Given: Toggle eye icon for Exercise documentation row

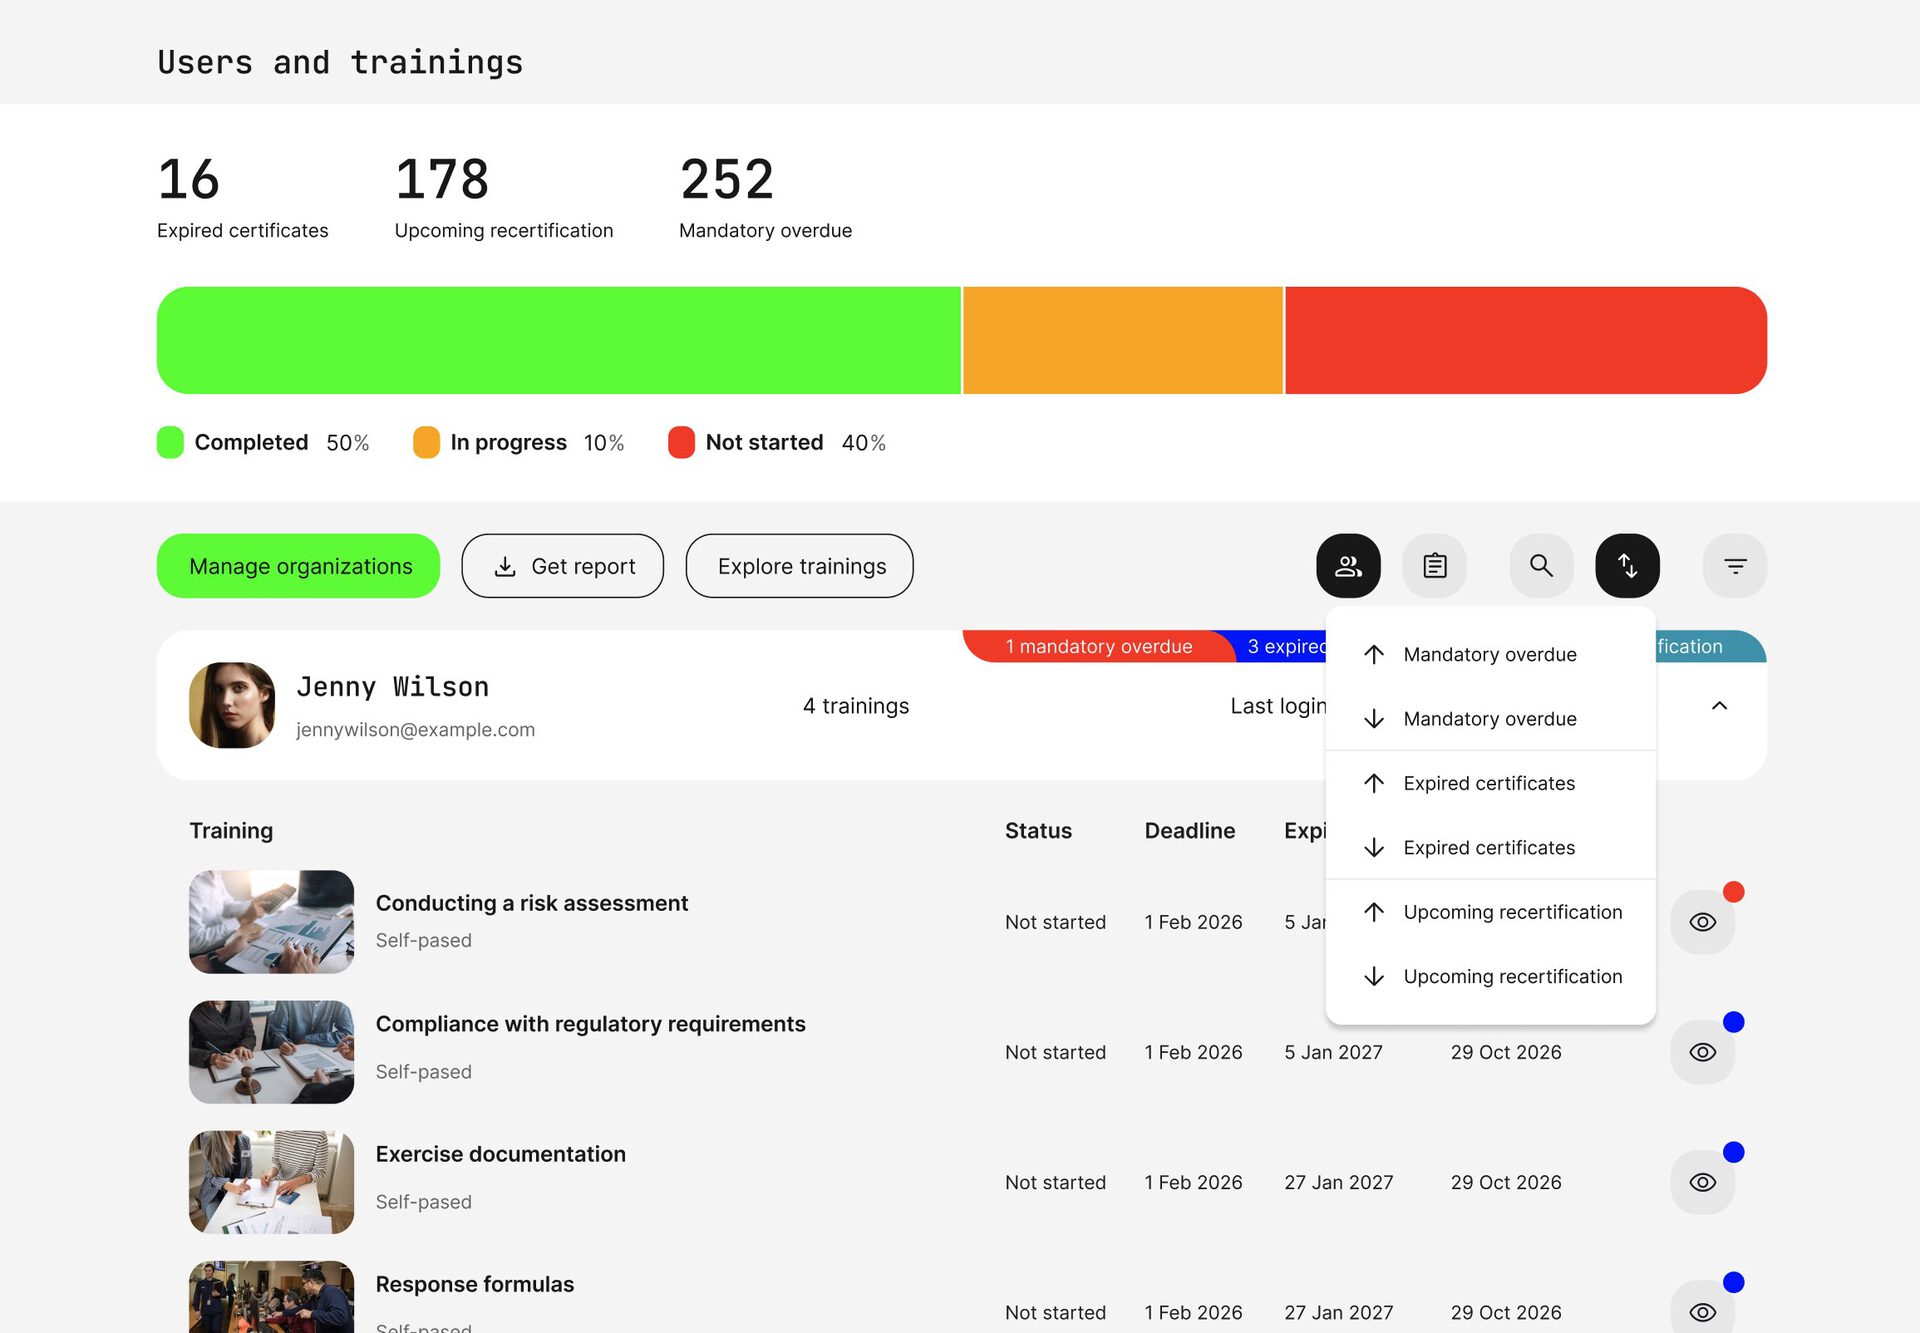Looking at the screenshot, I should click(1702, 1182).
